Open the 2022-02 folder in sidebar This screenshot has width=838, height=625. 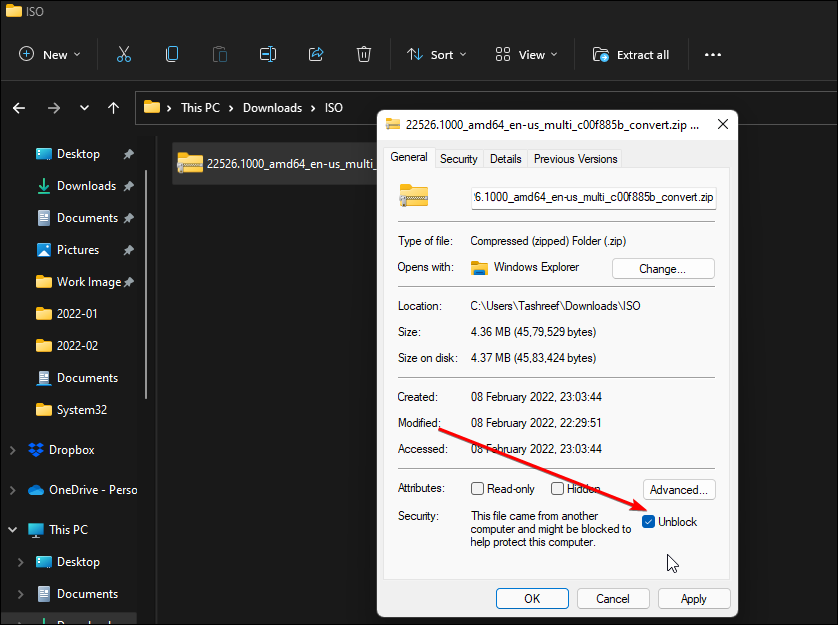tap(67, 346)
